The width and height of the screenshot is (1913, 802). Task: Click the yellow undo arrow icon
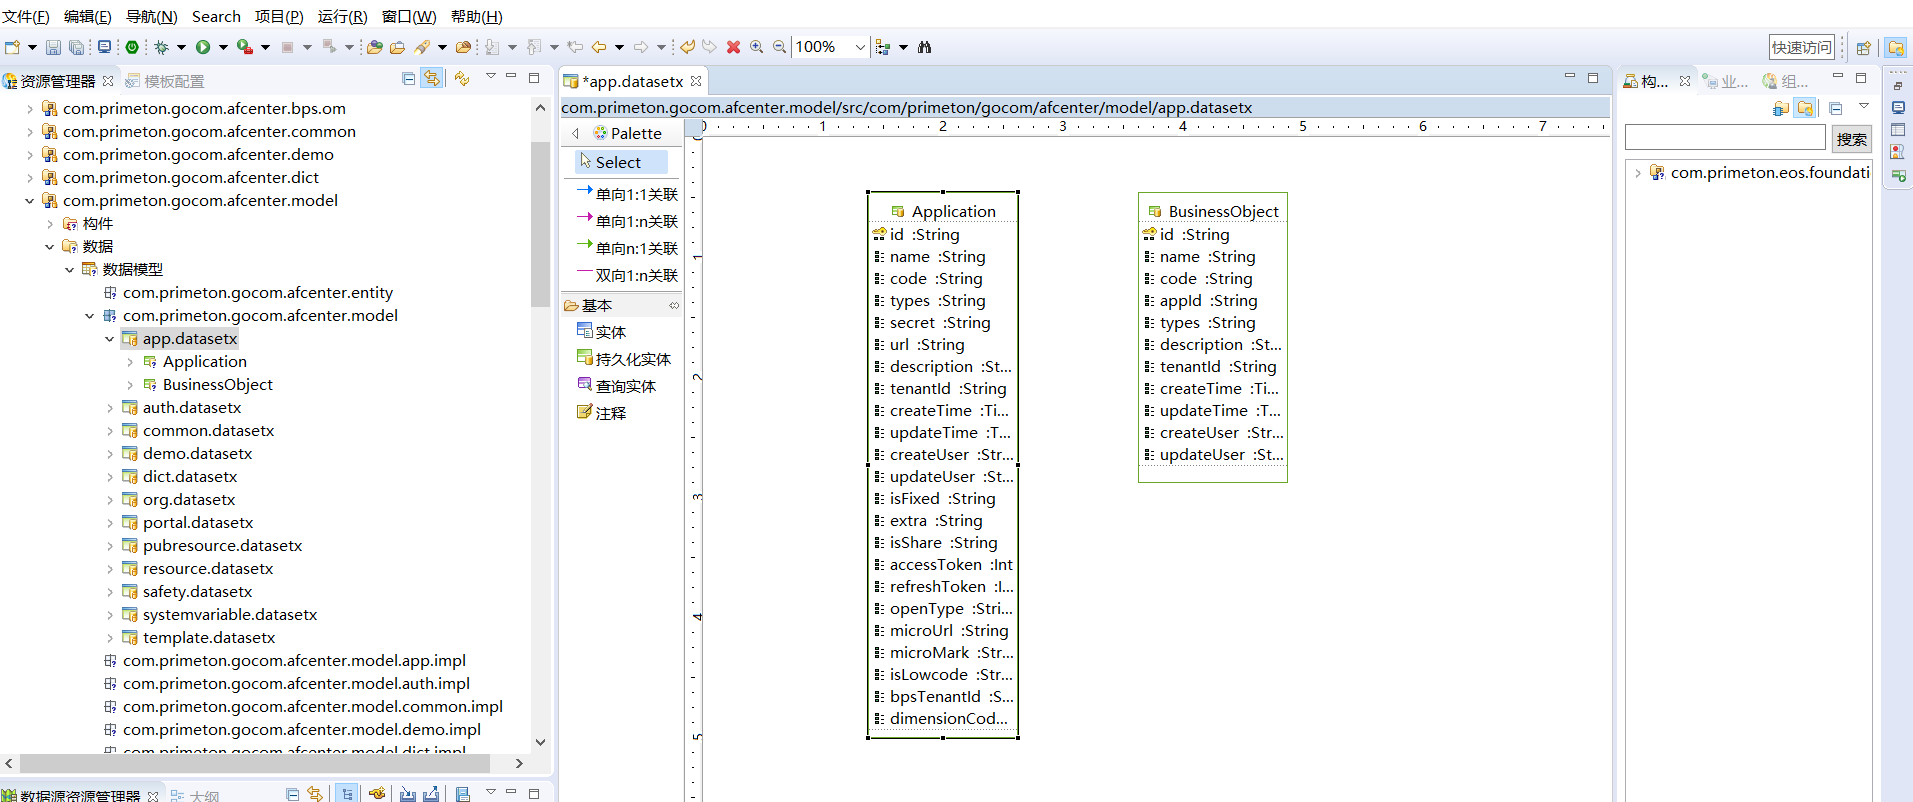pyautogui.click(x=688, y=47)
